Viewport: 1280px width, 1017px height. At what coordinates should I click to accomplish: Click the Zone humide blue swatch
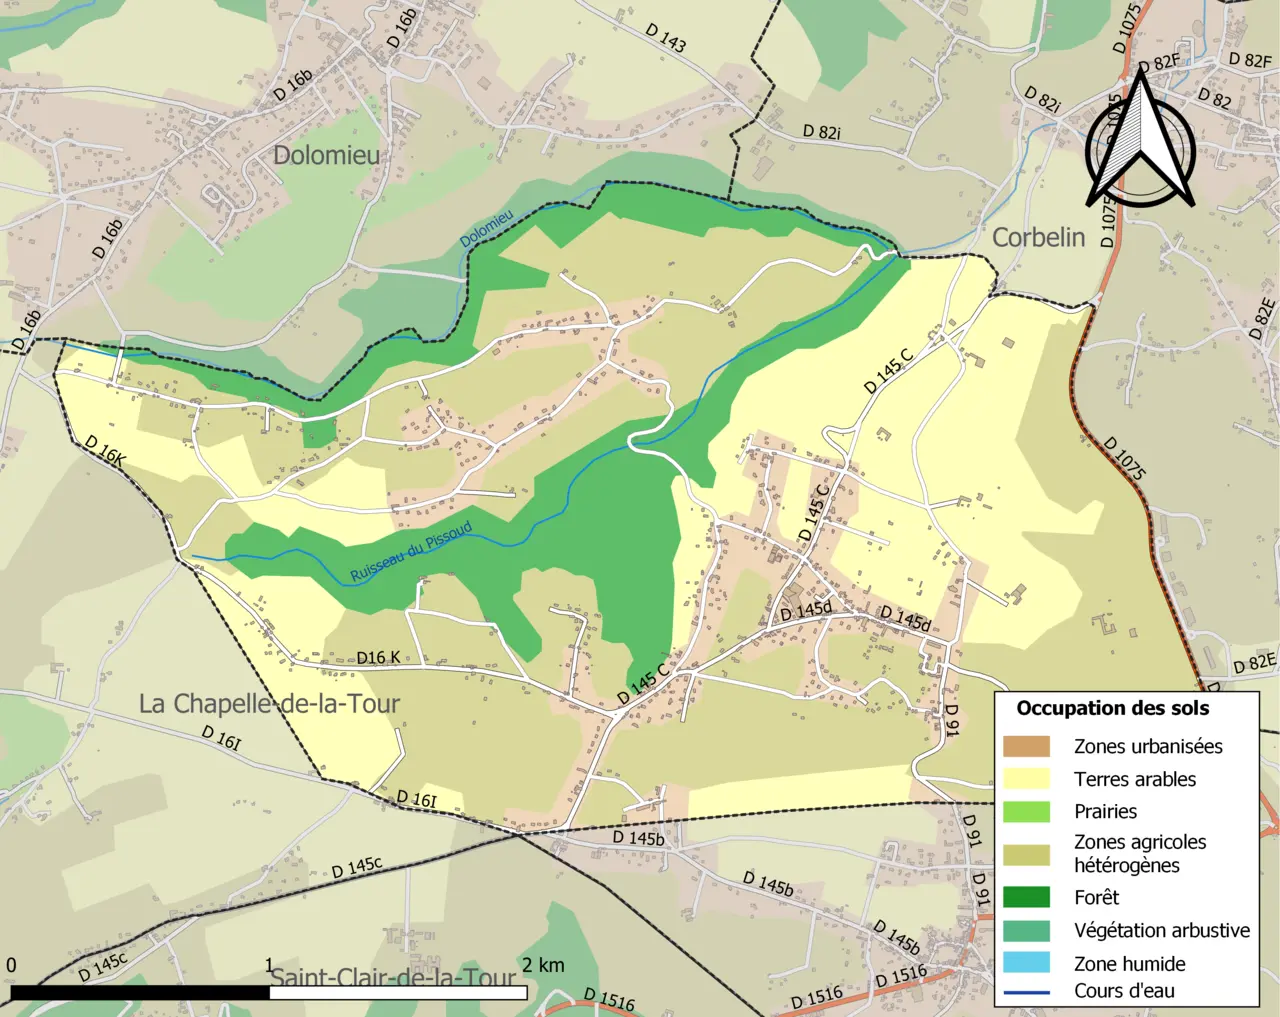1027,963
